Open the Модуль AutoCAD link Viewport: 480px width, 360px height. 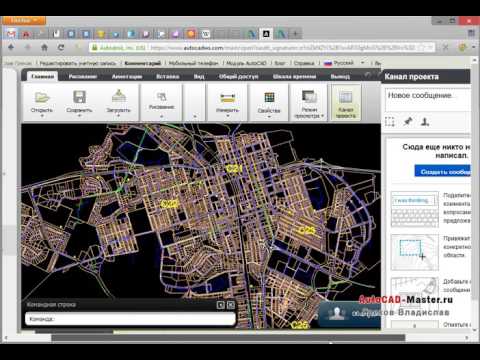[x=246, y=63]
